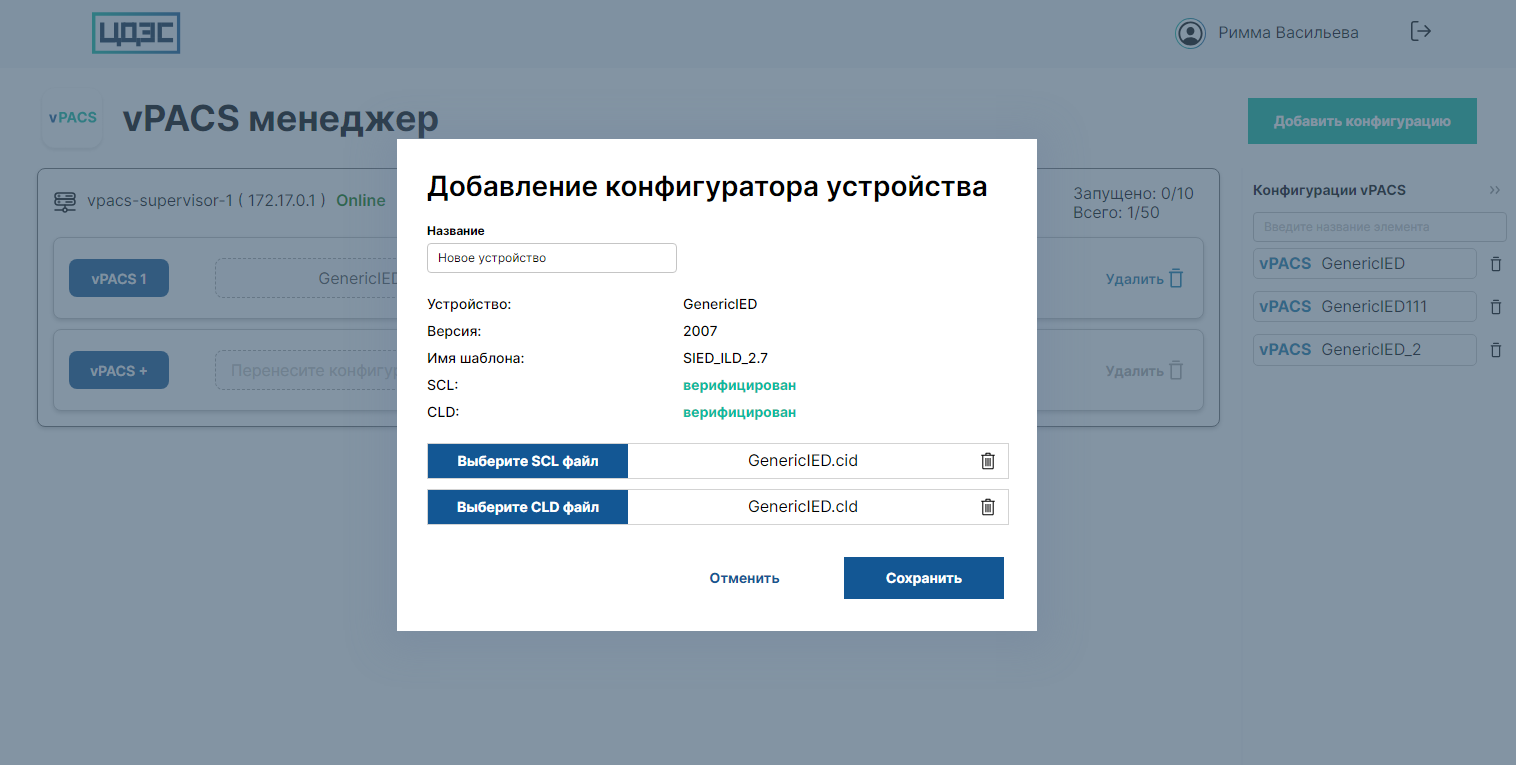The width and height of the screenshot is (1516, 765).
Task: Click the vPACS app logo tile
Action: (x=72, y=118)
